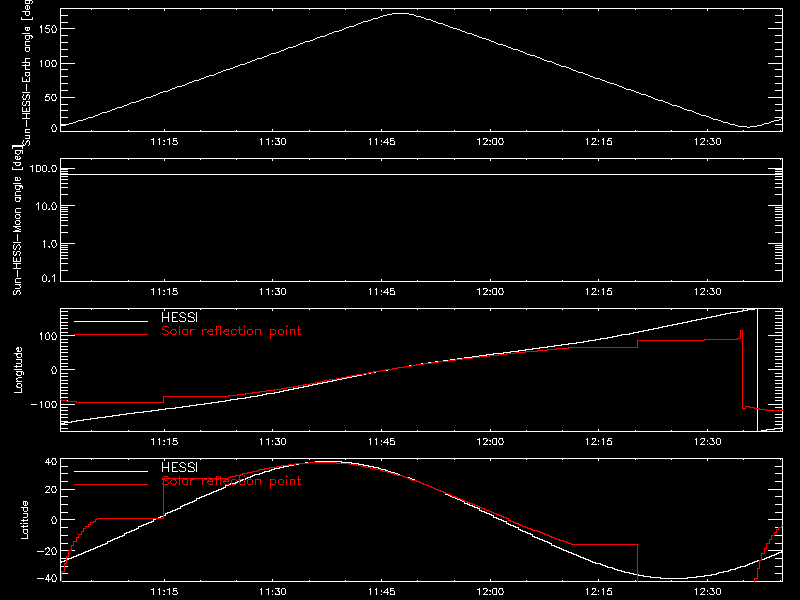The height and width of the screenshot is (600, 800).
Task: Click 11:15 label under Sun-HESSI-Moon angle plot
Action: (164, 292)
